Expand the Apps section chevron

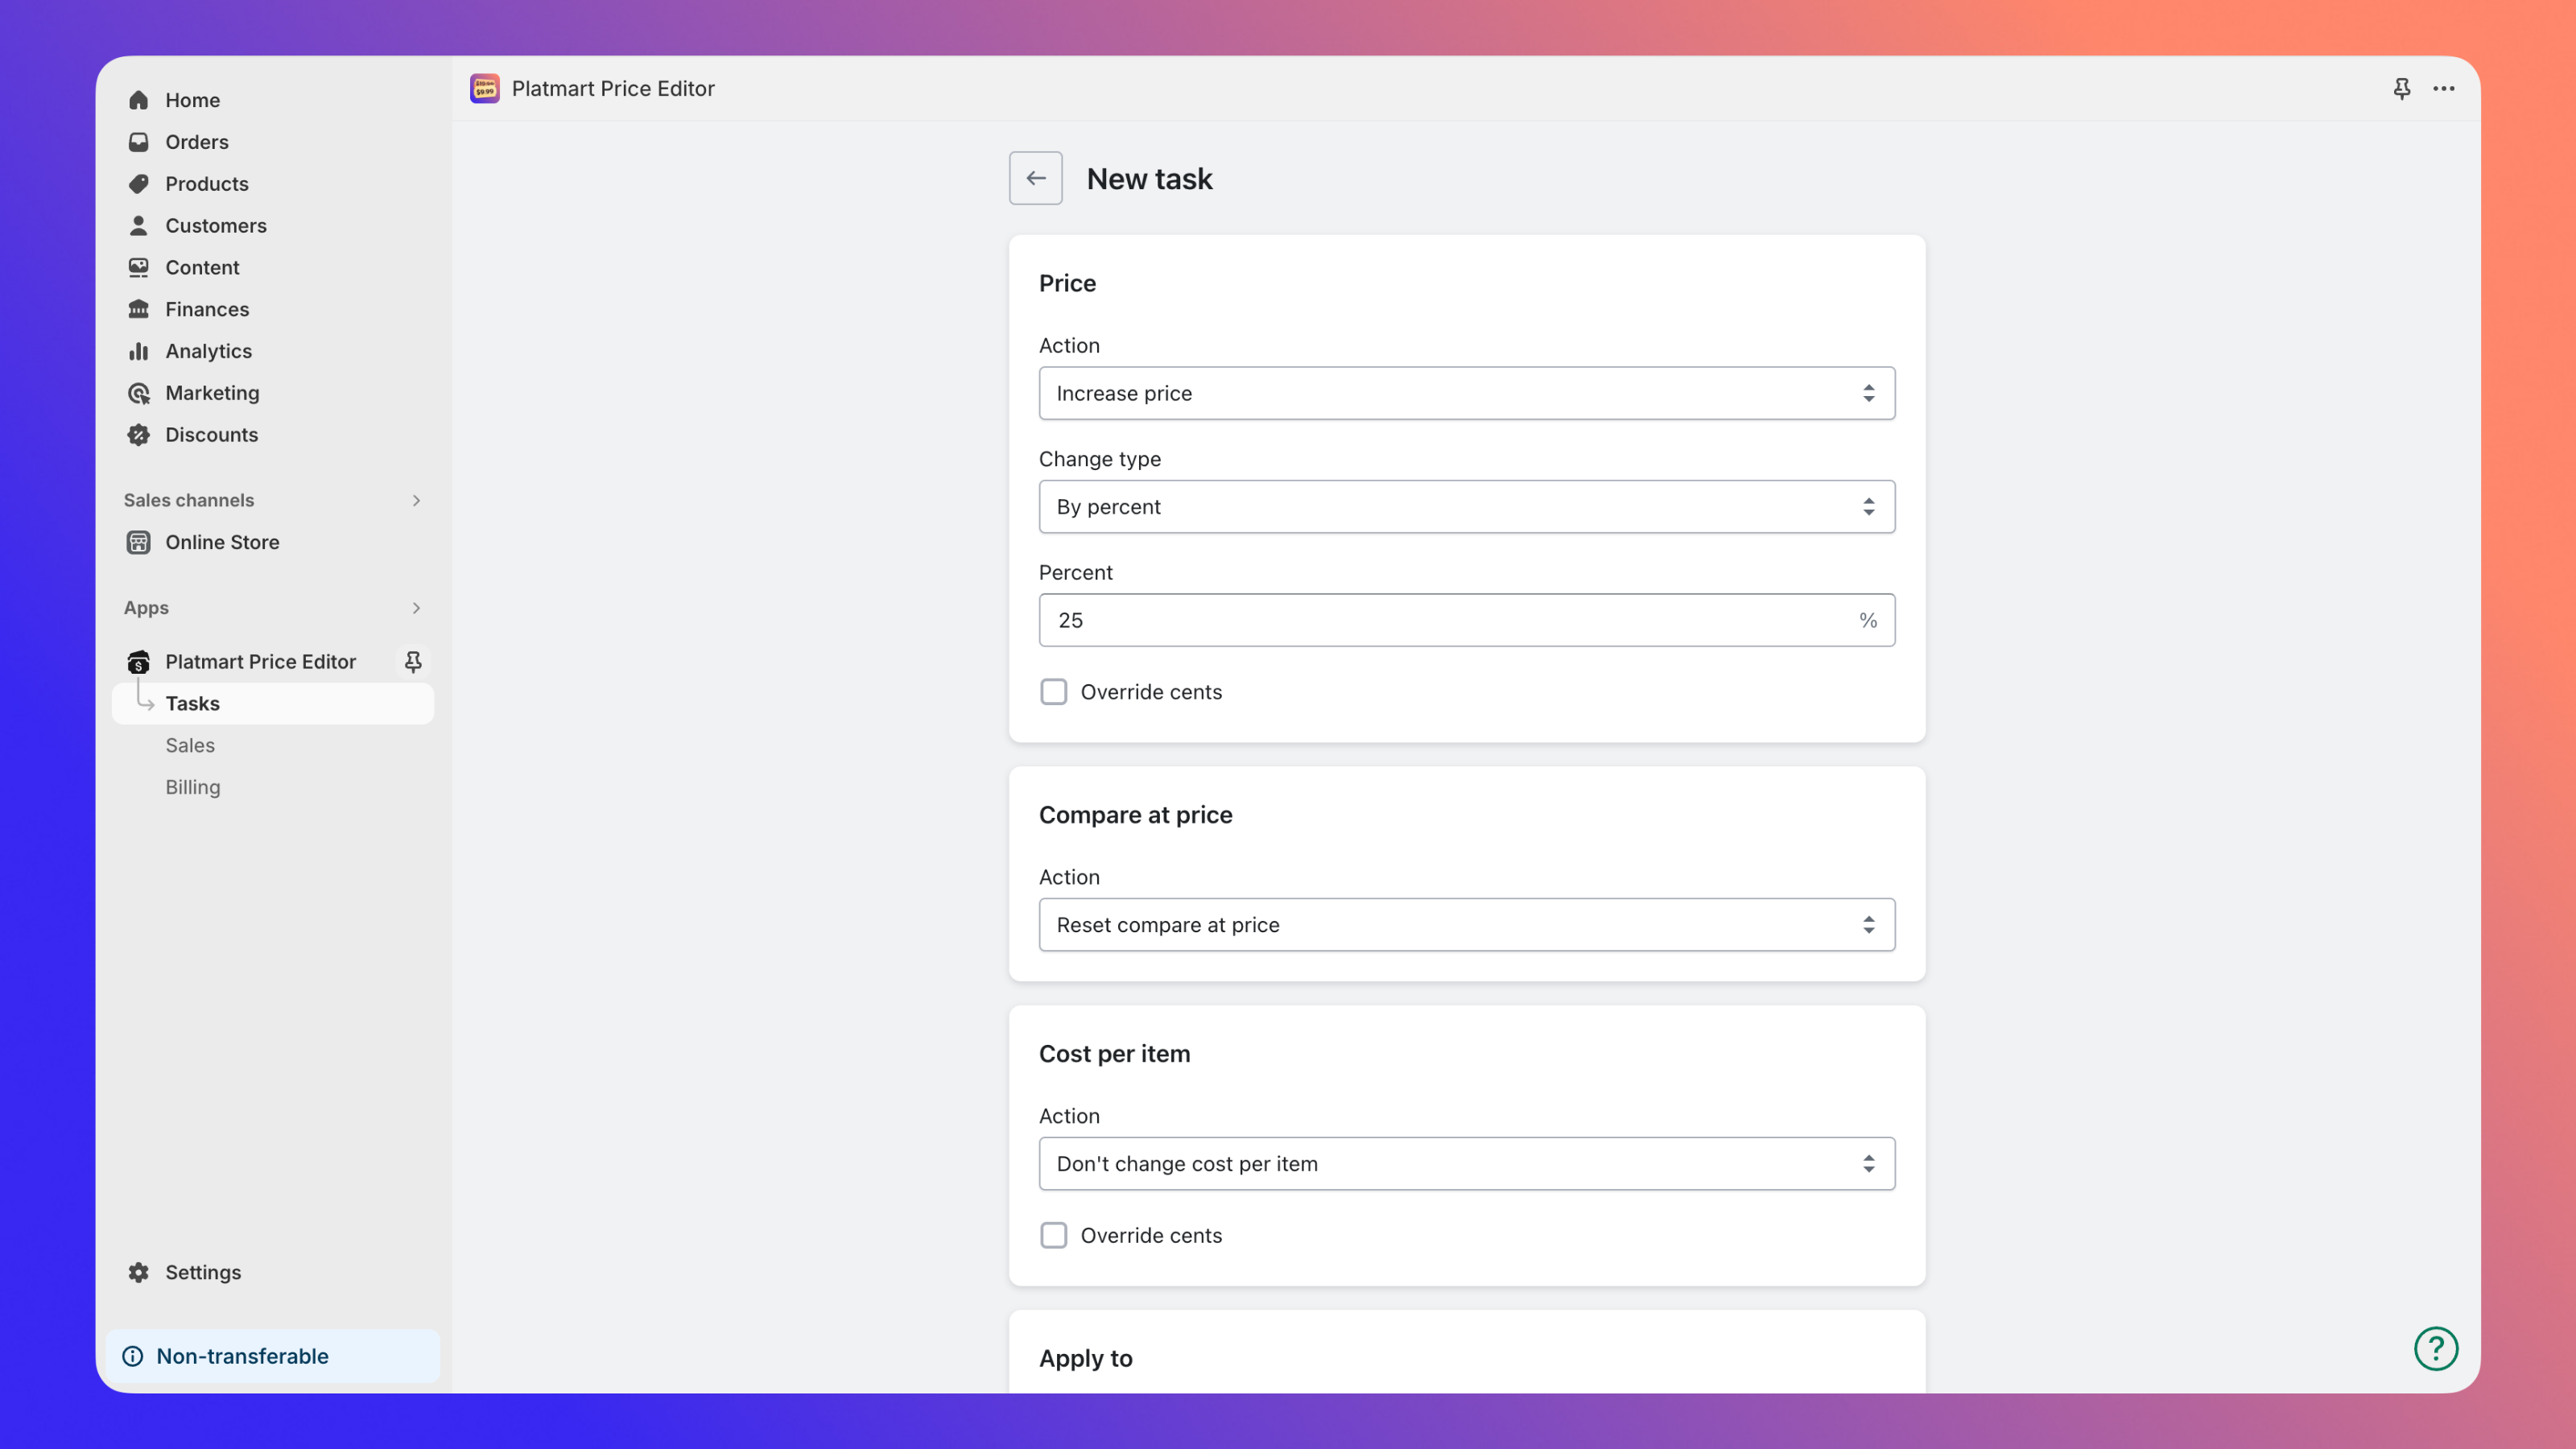click(416, 608)
